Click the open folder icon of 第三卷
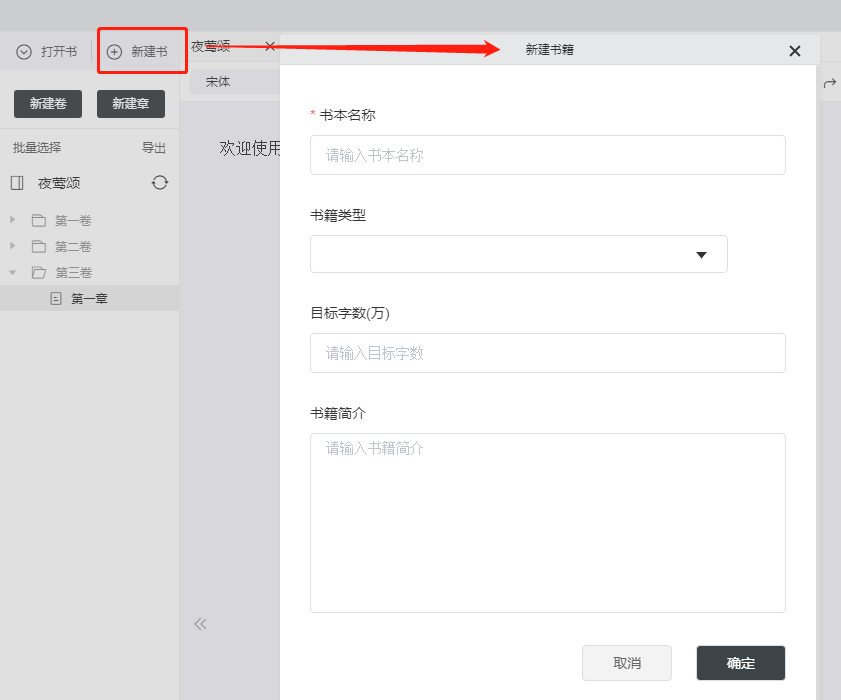841x700 pixels. click(x=39, y=272)
